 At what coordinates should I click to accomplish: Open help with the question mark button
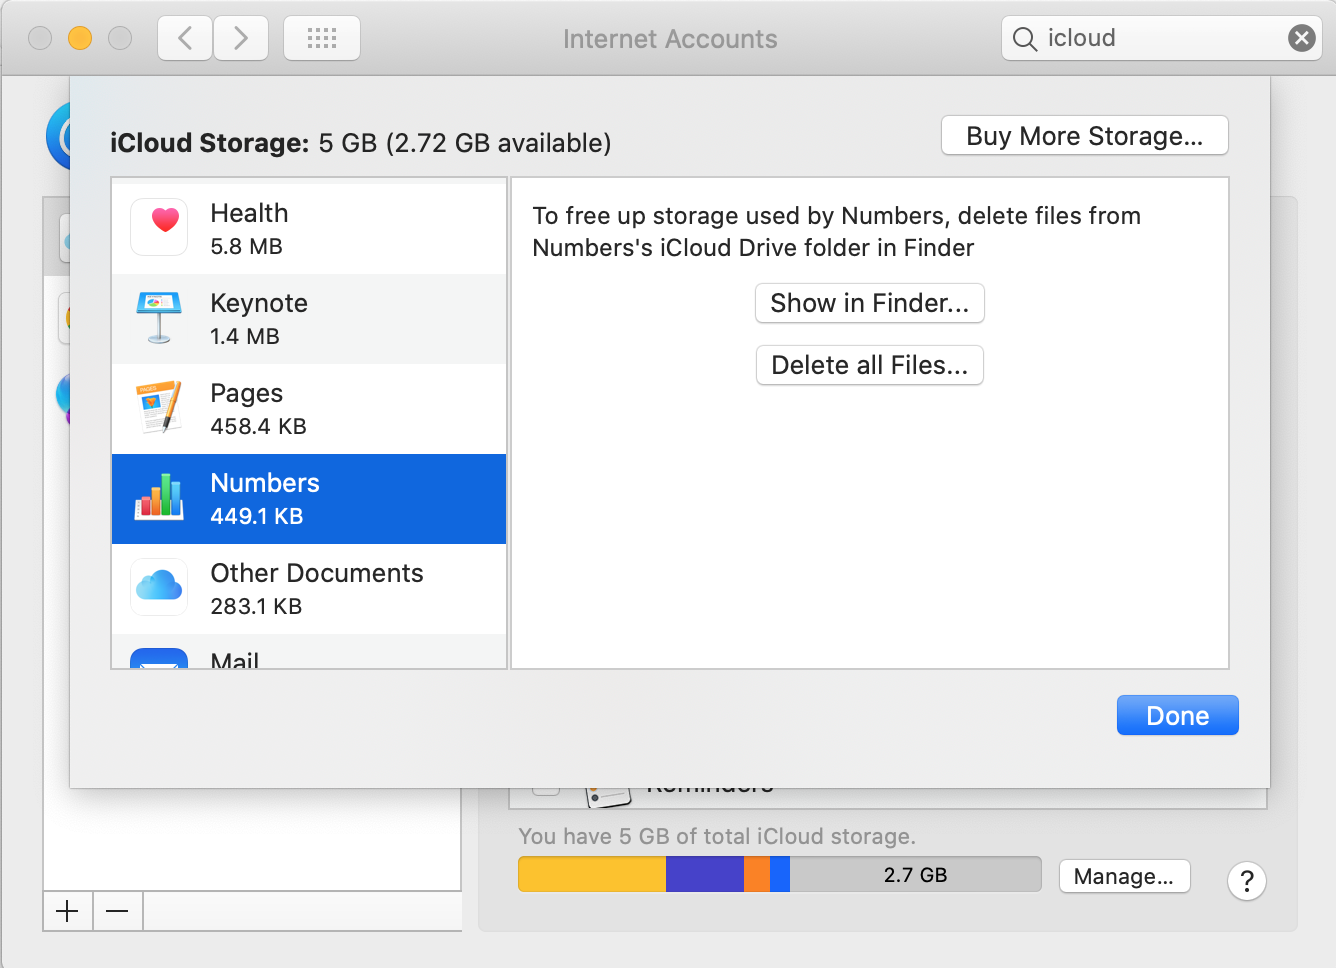click(1247, 881)
